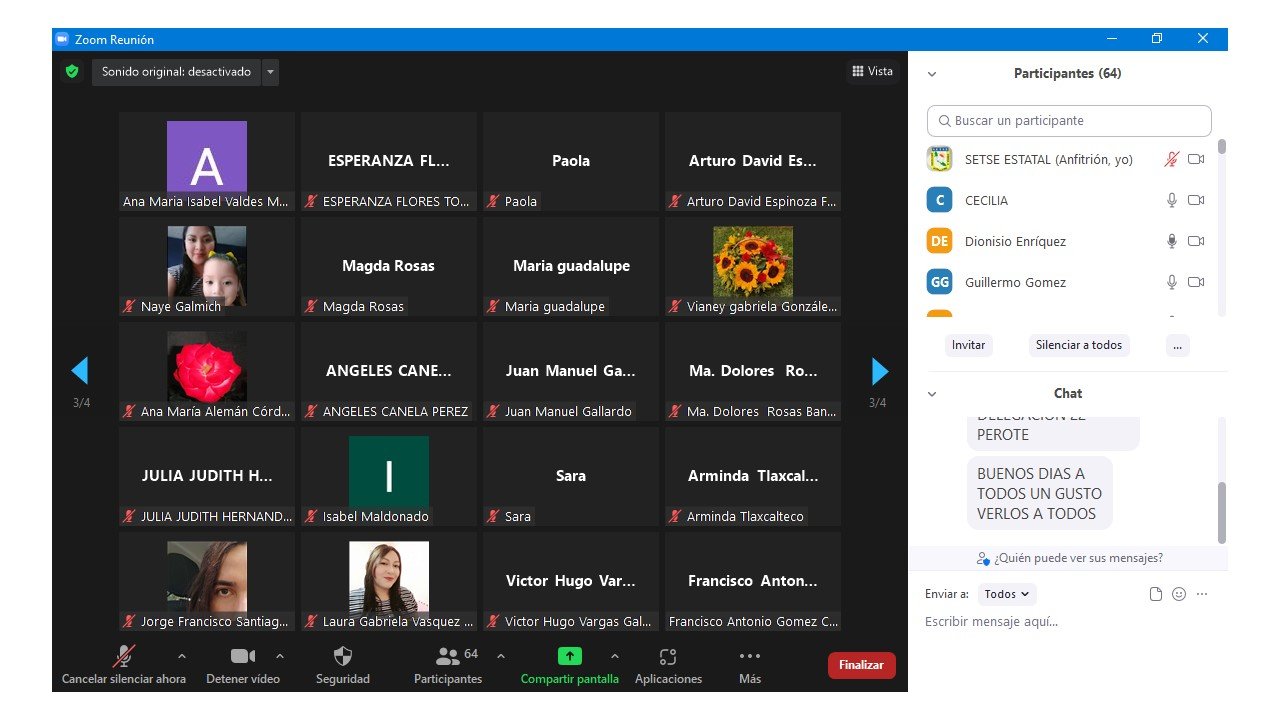Screen dimensions: 1280x720
Task: Open the Security shield options
Action: [x=342, y=657]
